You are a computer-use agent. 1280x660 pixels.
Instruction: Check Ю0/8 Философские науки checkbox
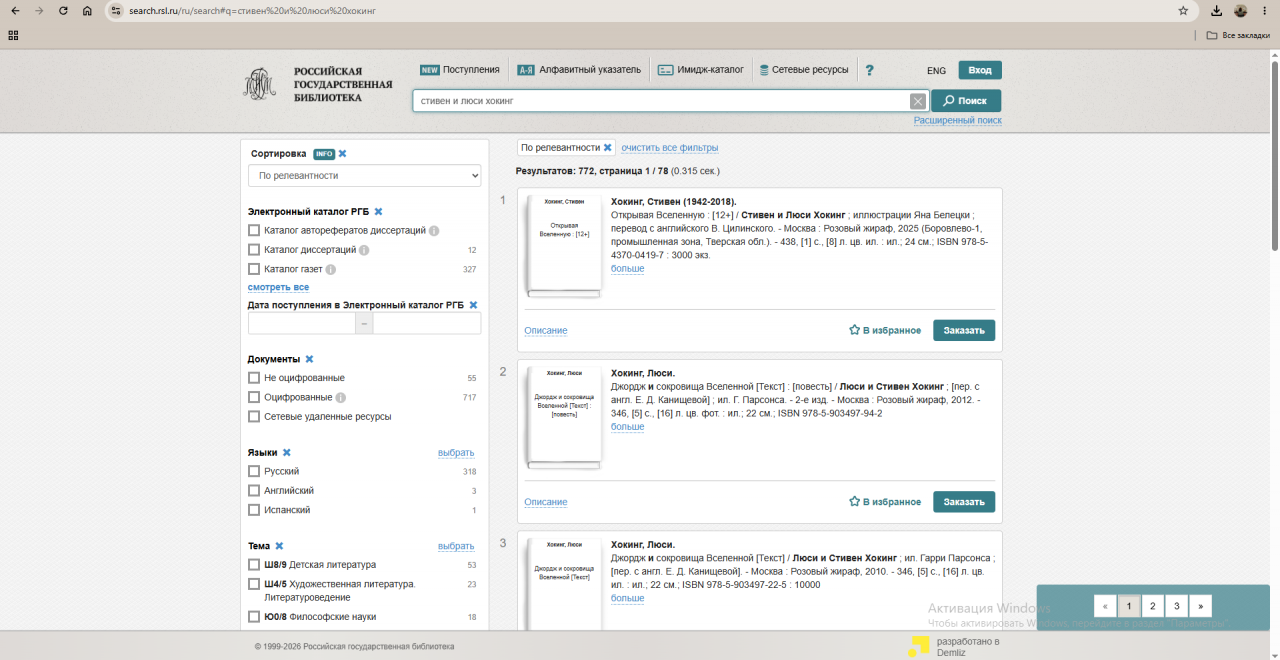click(254, 617)
